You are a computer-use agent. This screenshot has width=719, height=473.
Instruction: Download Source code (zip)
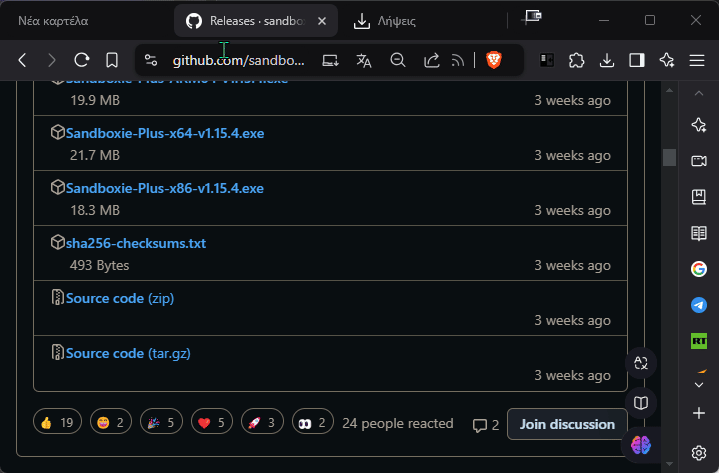tap(120, 298)
